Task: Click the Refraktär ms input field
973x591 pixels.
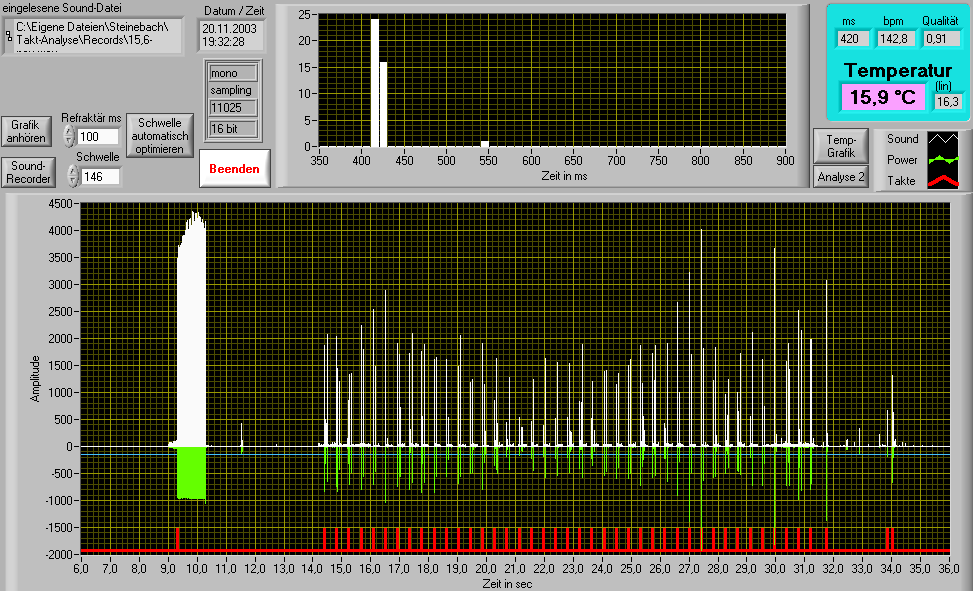Action: pyautogui.click(x=98, y=136)
